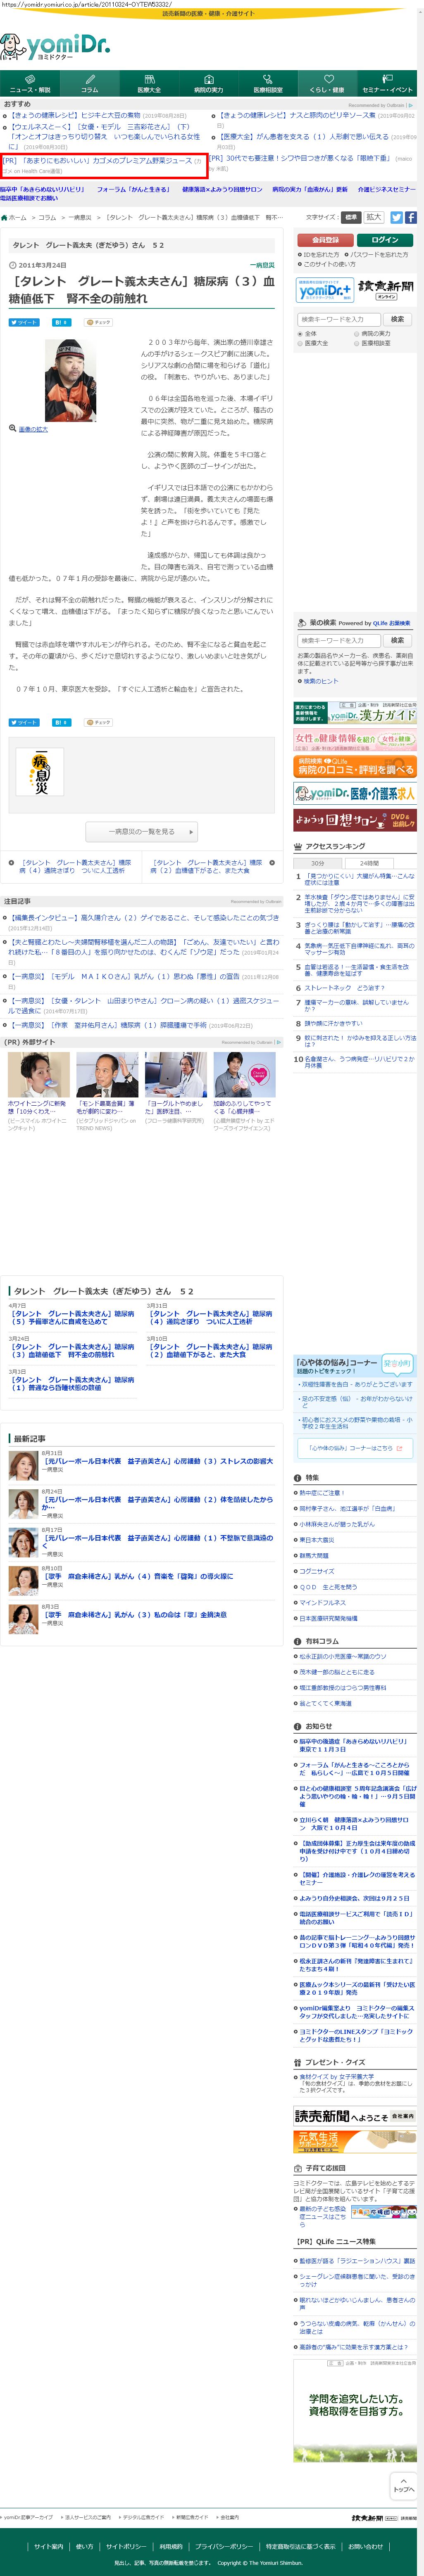Click 一病息災の一覧を見る button

click(141, 831)
